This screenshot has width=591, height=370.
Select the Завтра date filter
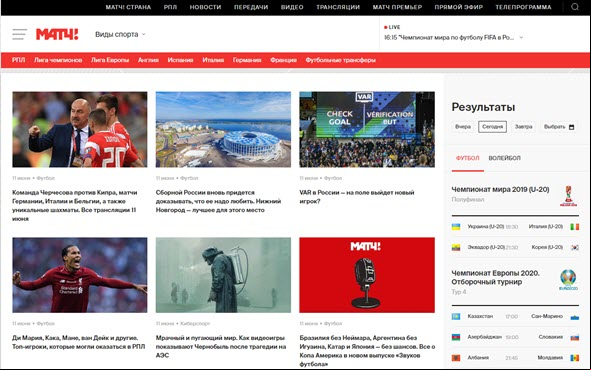tap(524, 127)
